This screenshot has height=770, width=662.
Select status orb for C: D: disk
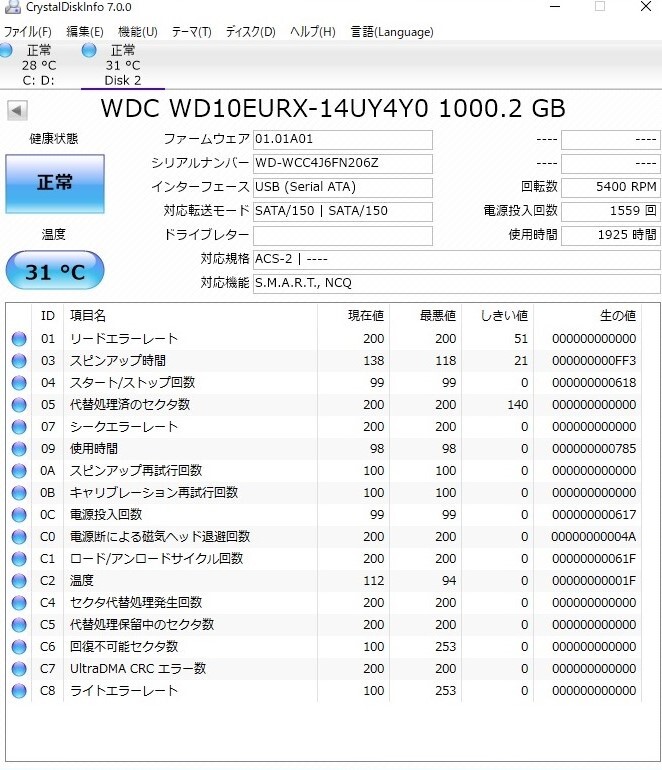click(x=6, y=50)
